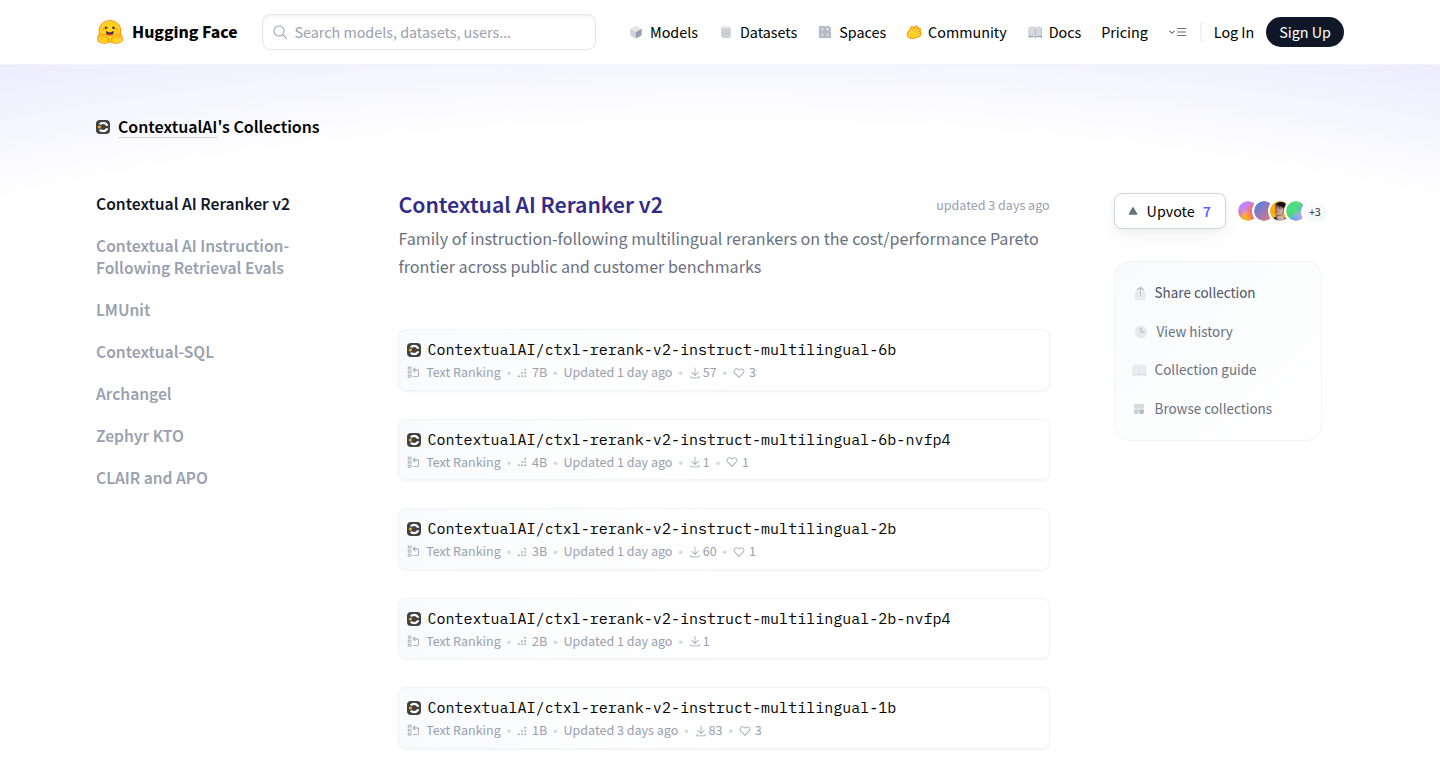The height and width of the screenshot is (761, 1440).
Task: Click the Upvote 7 button
Action: pyautogui.click(x=1169, y=211)
